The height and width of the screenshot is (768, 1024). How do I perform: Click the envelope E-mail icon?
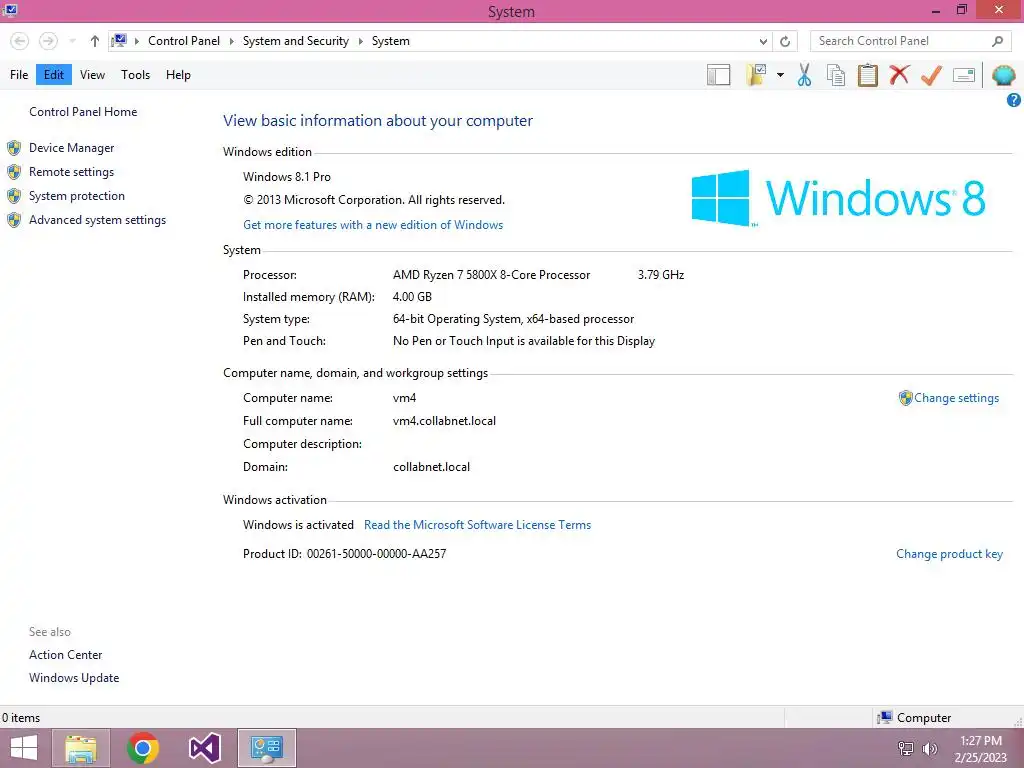tap(964, 75)
